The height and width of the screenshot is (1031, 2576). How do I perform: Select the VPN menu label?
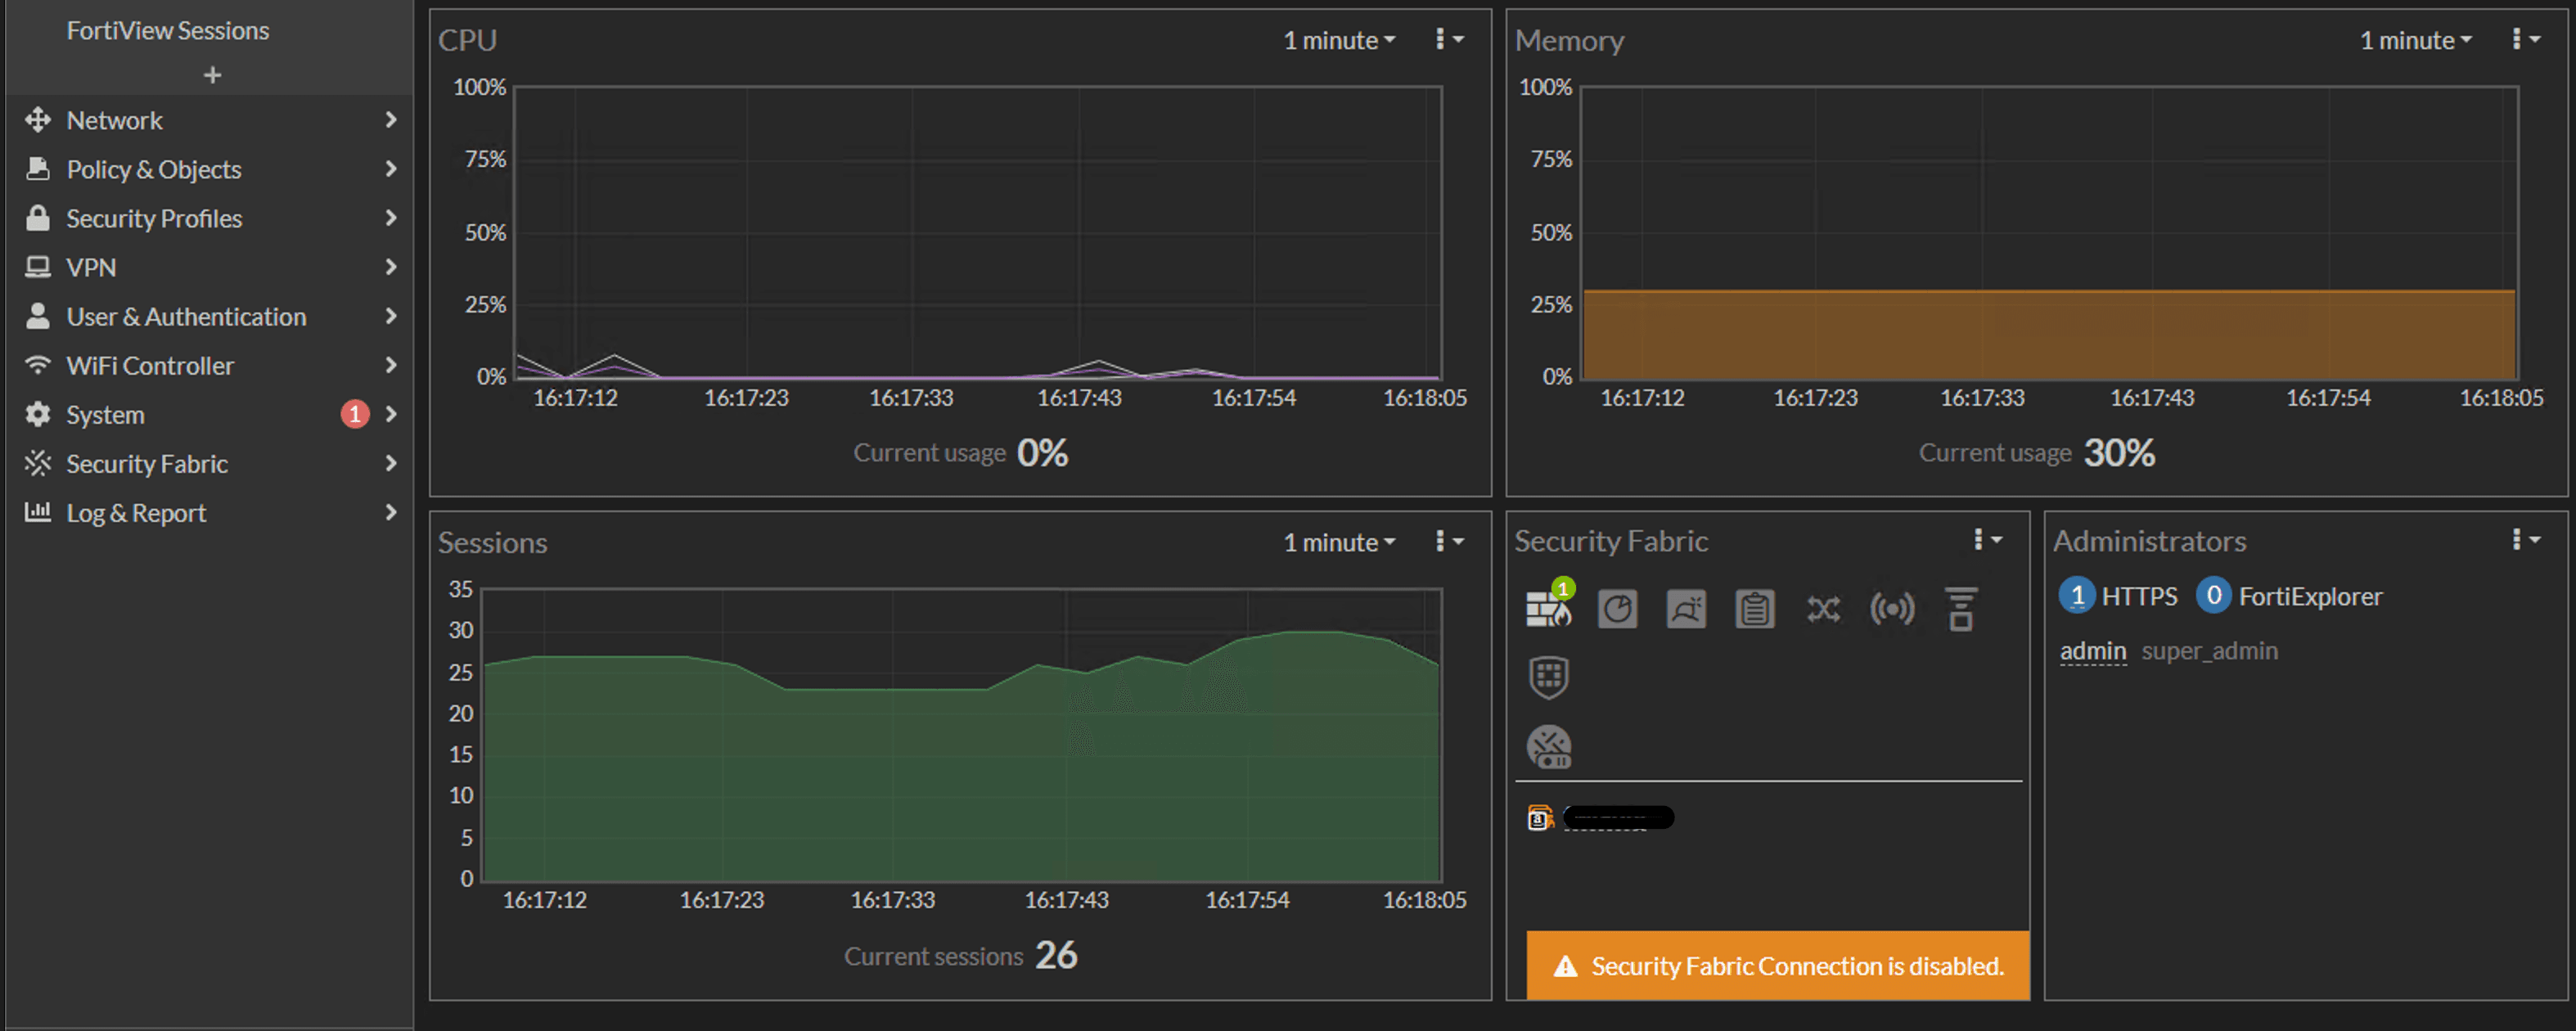point(91,267)
